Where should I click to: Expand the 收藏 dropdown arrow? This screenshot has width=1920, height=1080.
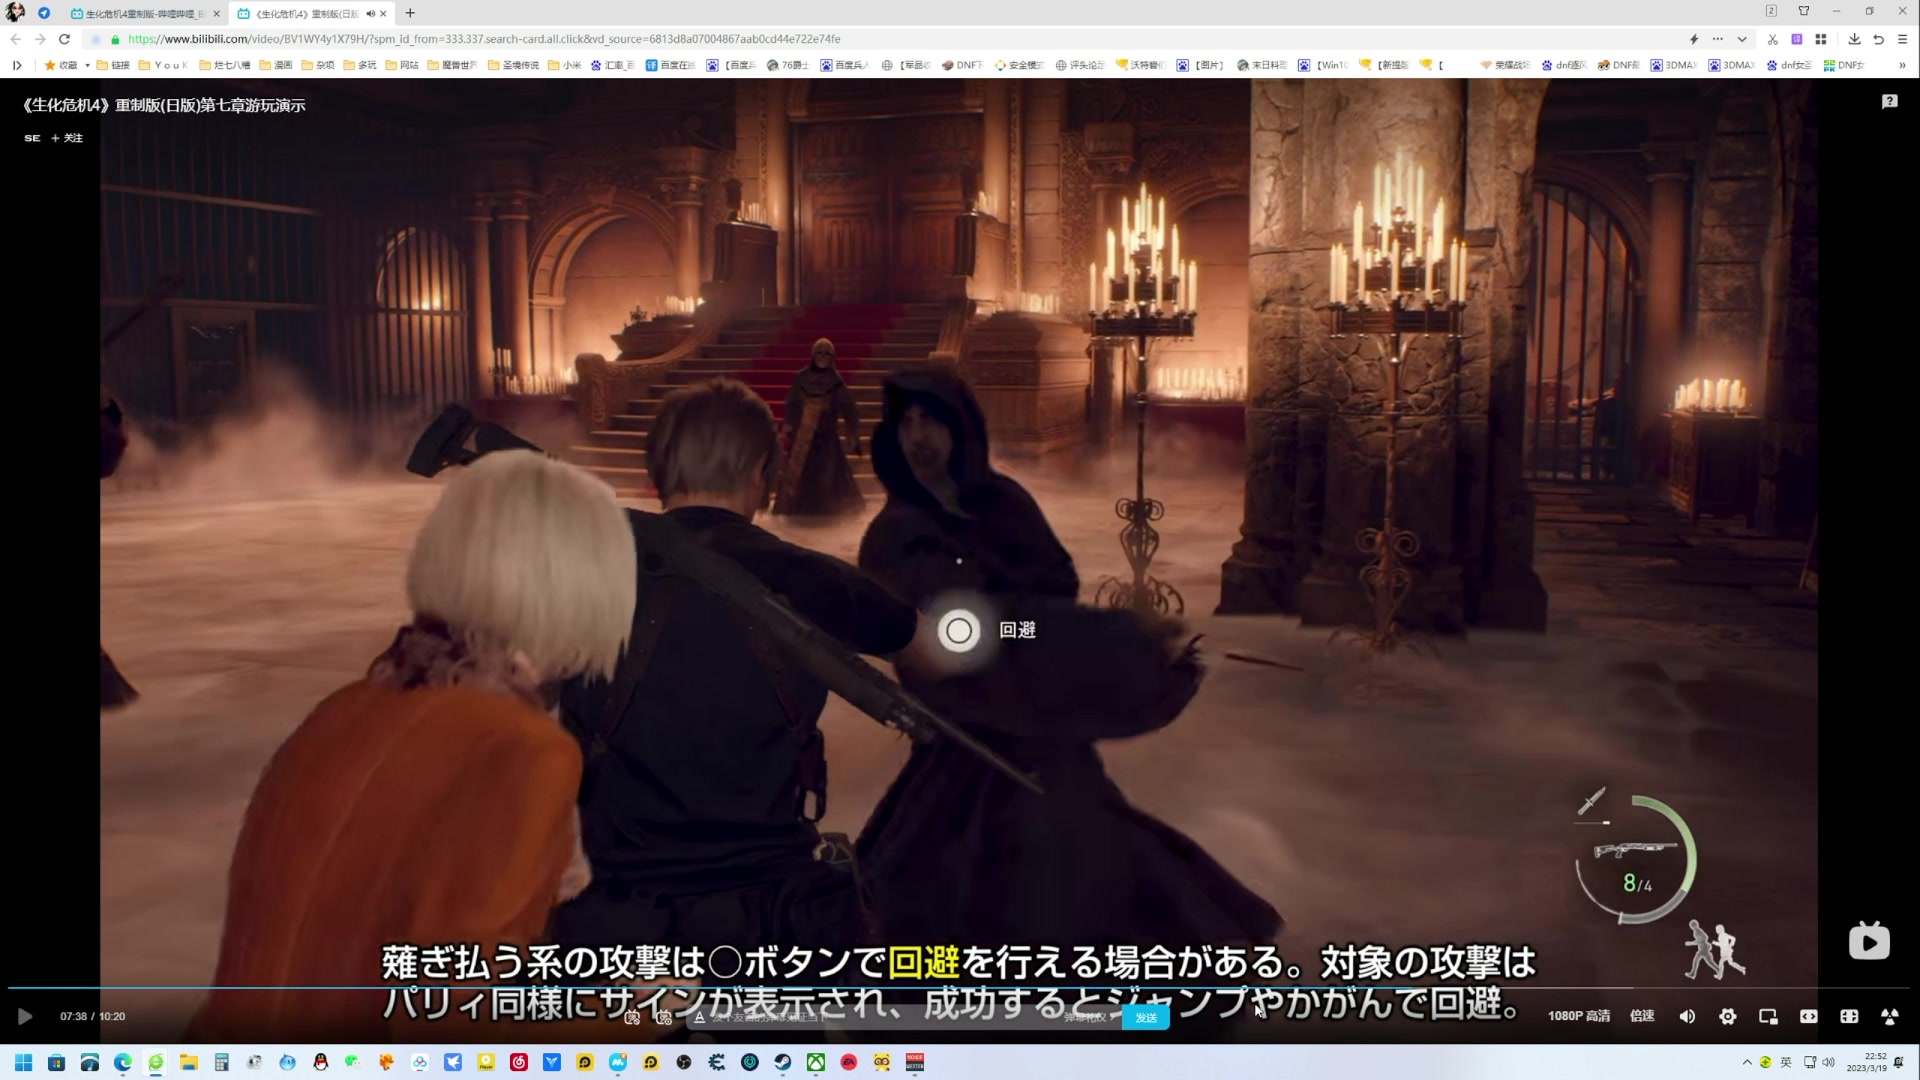(87, 65)
